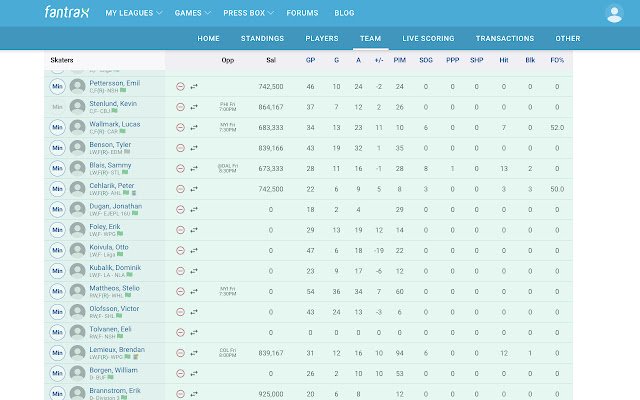
Task: Toggle Min status for Olofsson, Victor
Action: (x=58, y=312)
